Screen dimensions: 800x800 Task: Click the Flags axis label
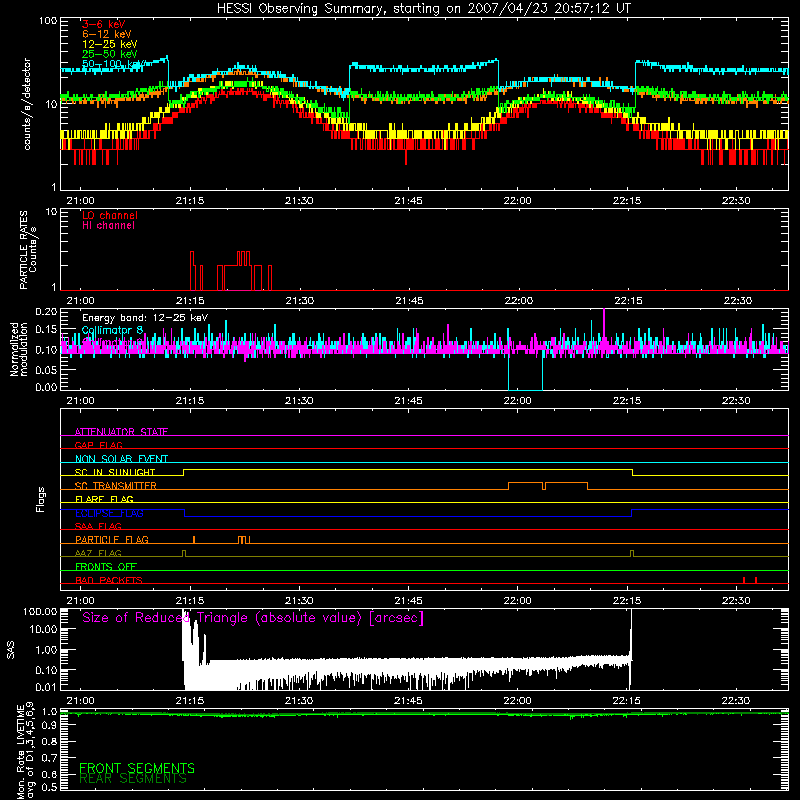point(41,499)
